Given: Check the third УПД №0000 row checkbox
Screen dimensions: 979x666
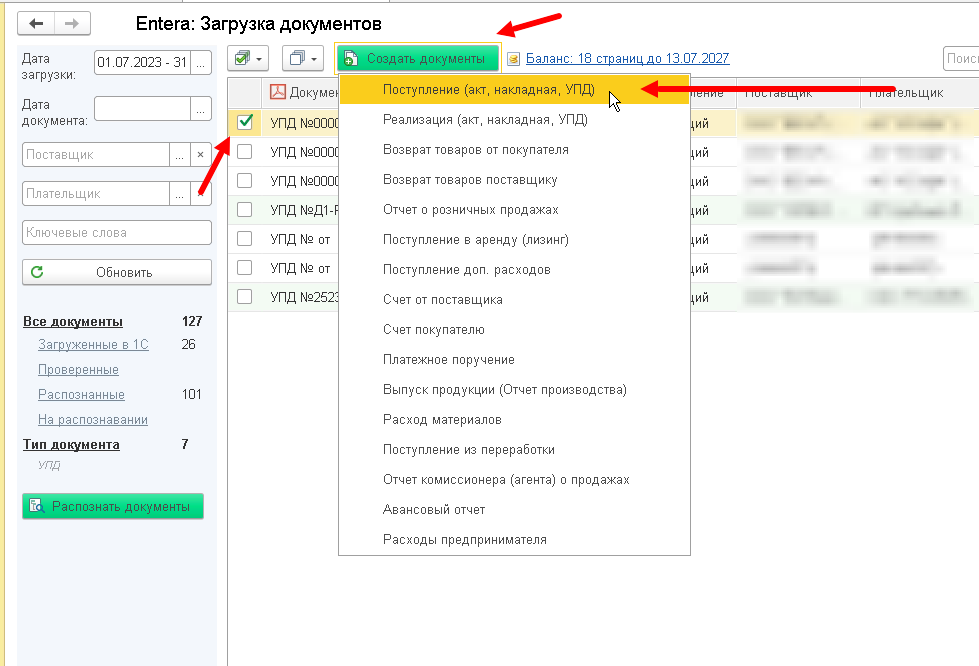Looking at the screenshot, I should pyautogui.click(x=245, y=180).
